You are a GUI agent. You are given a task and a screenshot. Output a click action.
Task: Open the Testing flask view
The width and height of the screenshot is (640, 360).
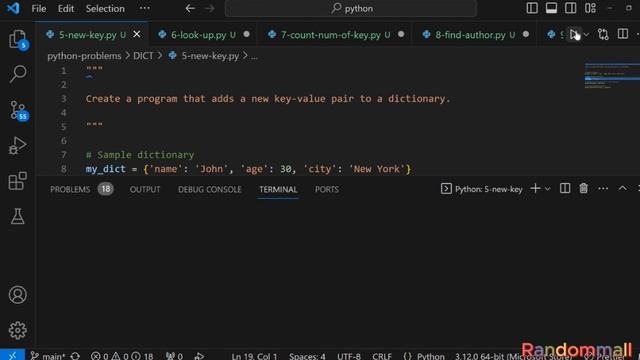point(18,216)
